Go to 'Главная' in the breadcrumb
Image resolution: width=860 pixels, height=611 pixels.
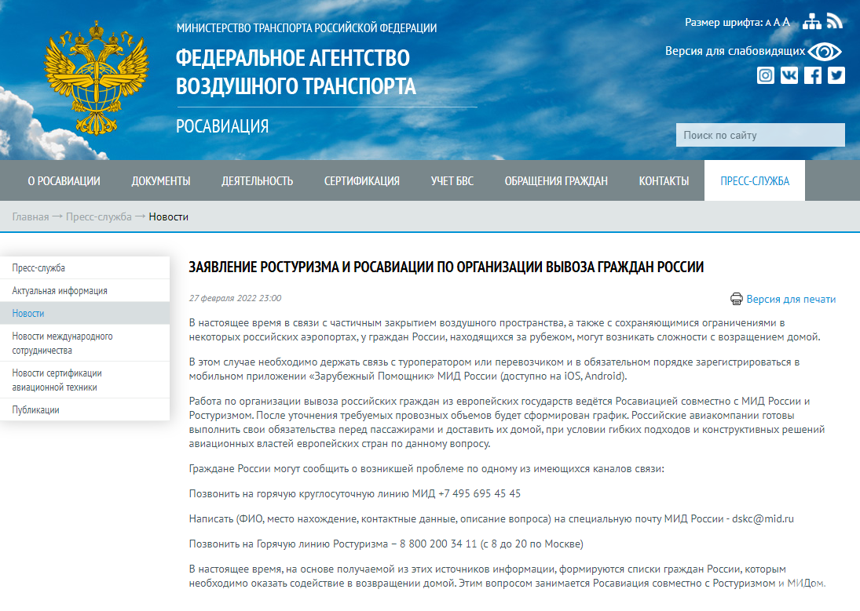tap(31, 217)
